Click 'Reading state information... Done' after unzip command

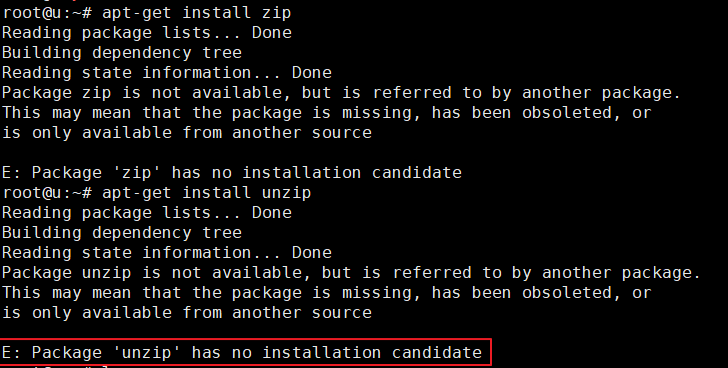coord(167,253)
